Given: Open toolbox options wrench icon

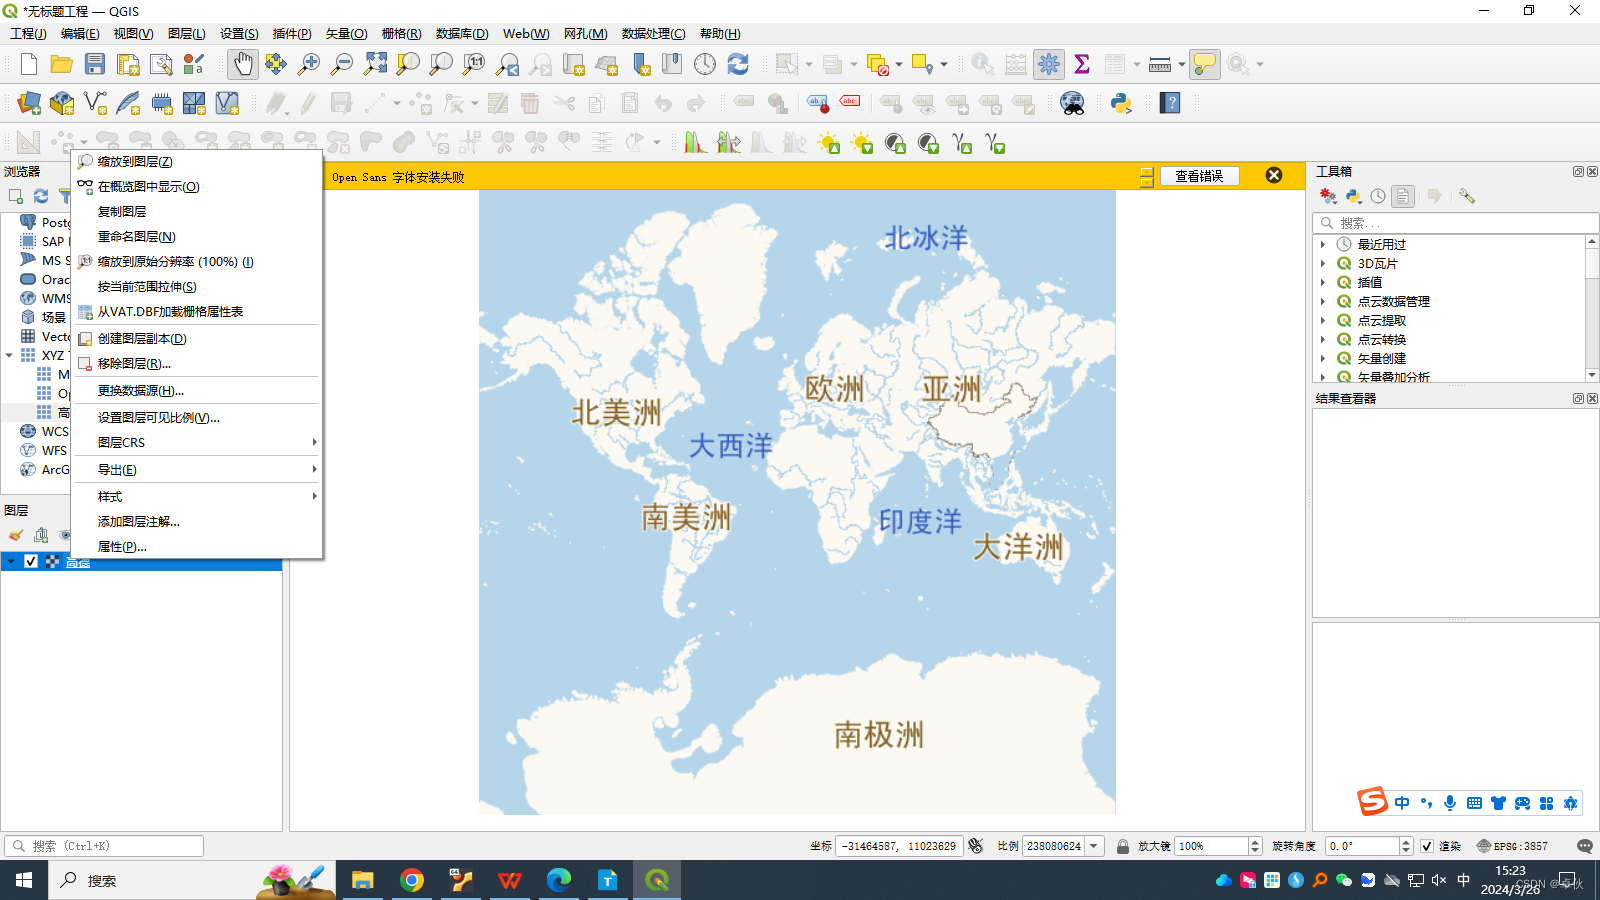Looking at the screenshot, I should [1466, 196].
